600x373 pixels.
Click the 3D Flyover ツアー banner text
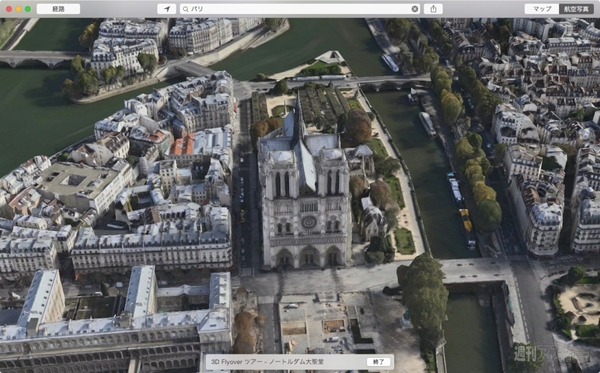click(267, 362)
